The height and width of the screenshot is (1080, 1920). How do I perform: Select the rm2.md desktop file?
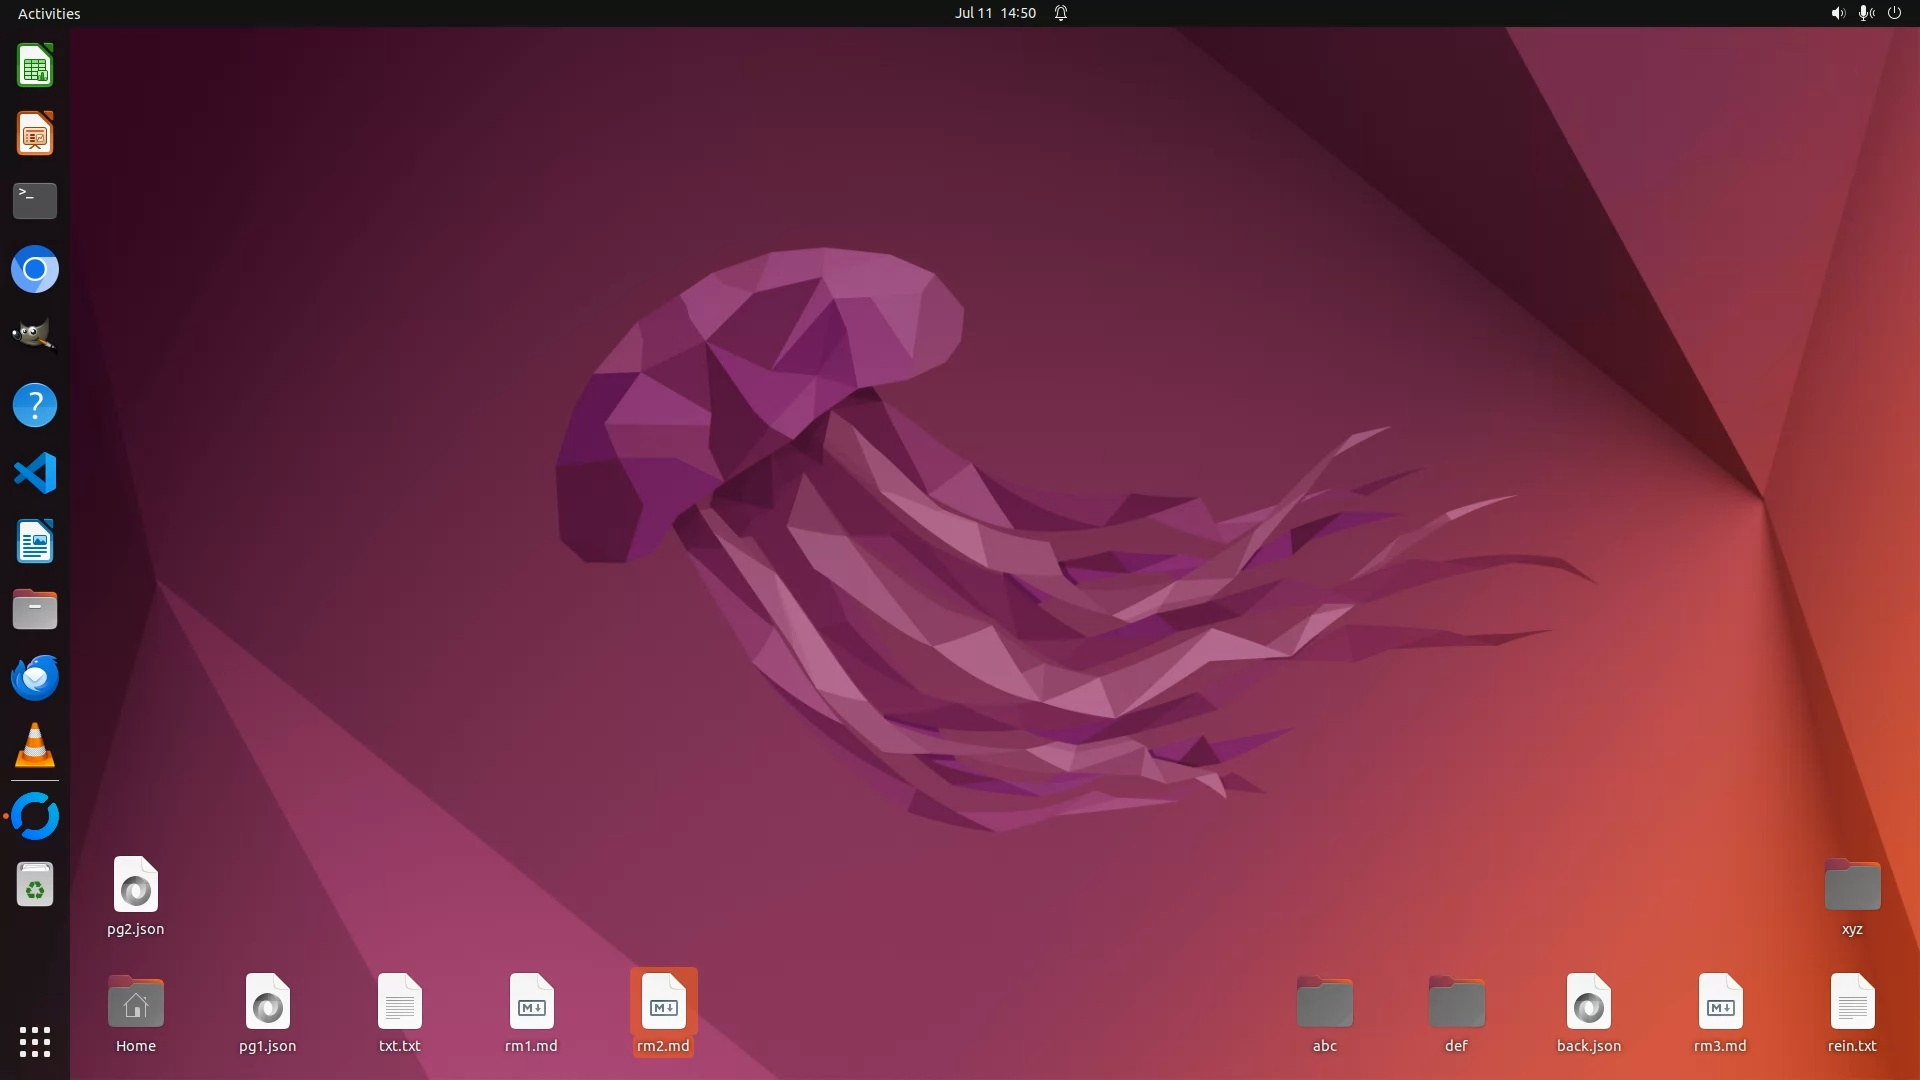(663, 1003)
